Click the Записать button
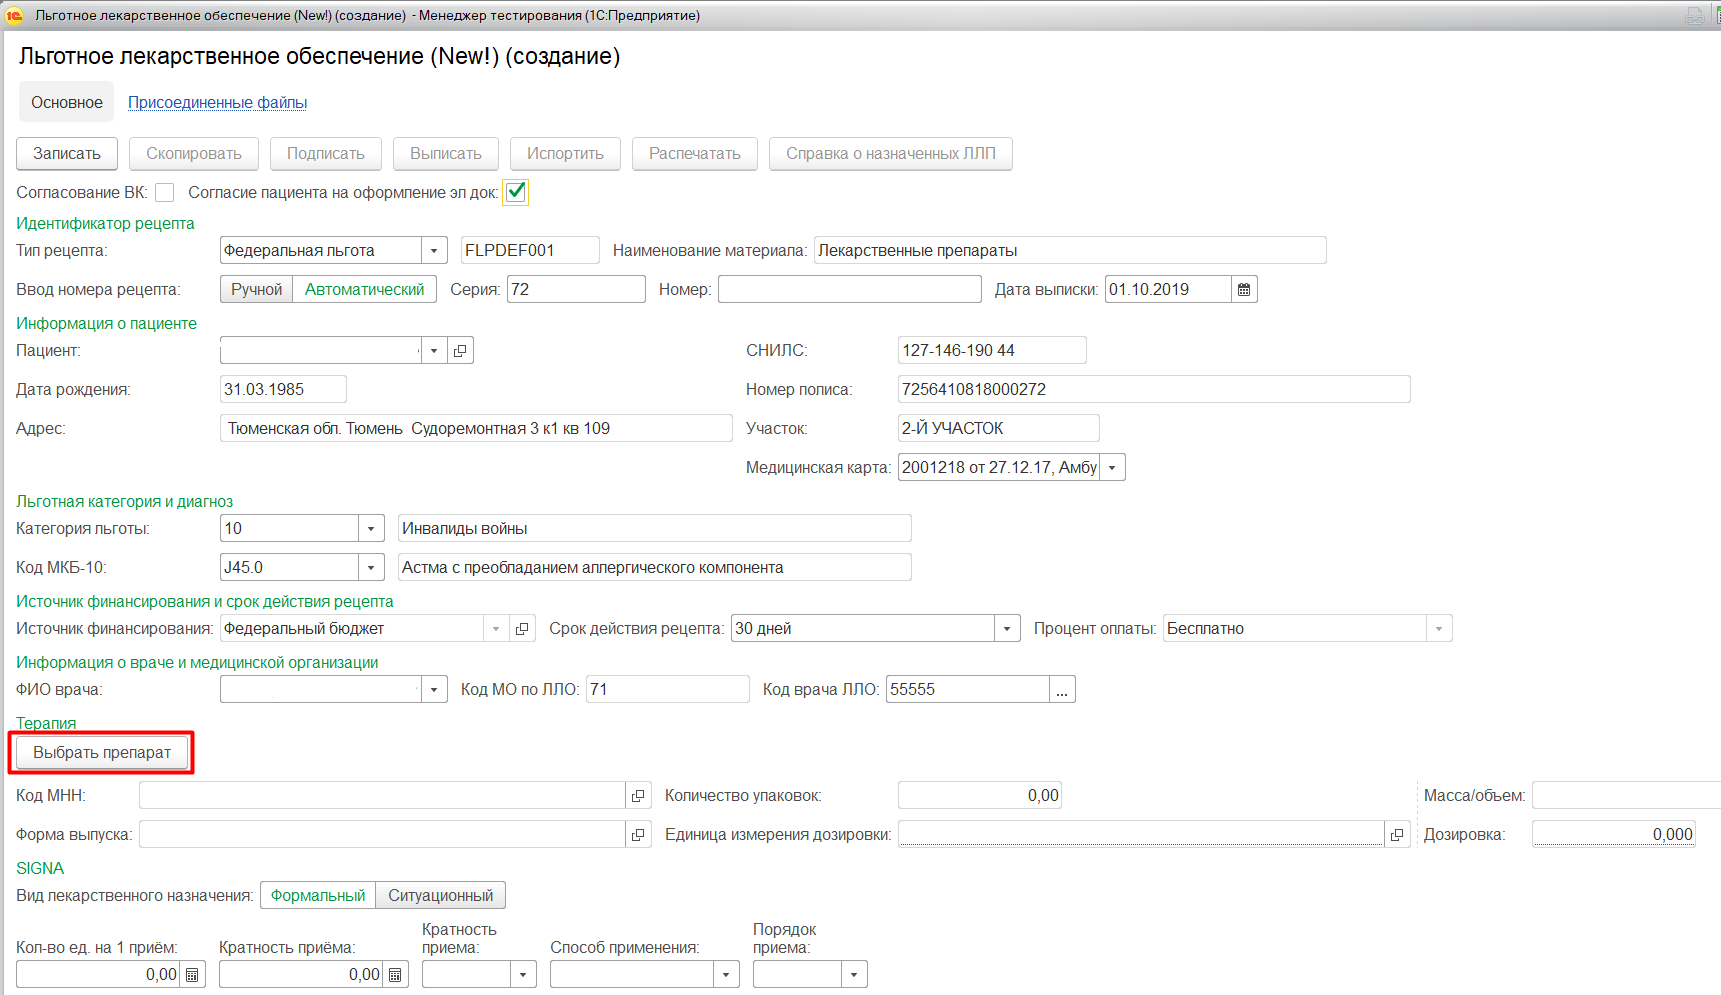 pyautogui.click(x=67, y=153)
